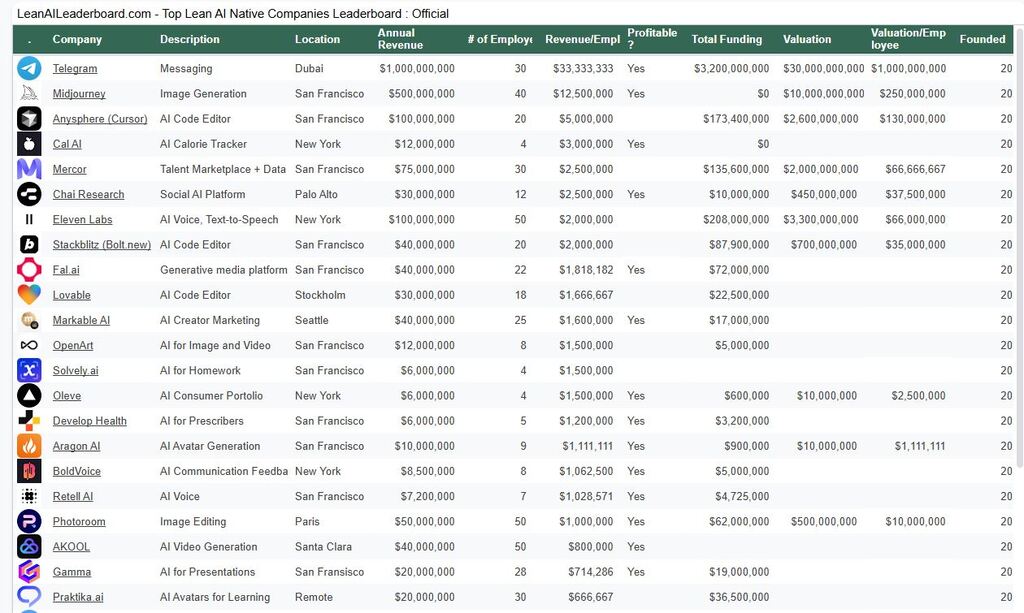Open the Midjourney company link
This screenshot has width=1024, height=613.
click(79, 93)
